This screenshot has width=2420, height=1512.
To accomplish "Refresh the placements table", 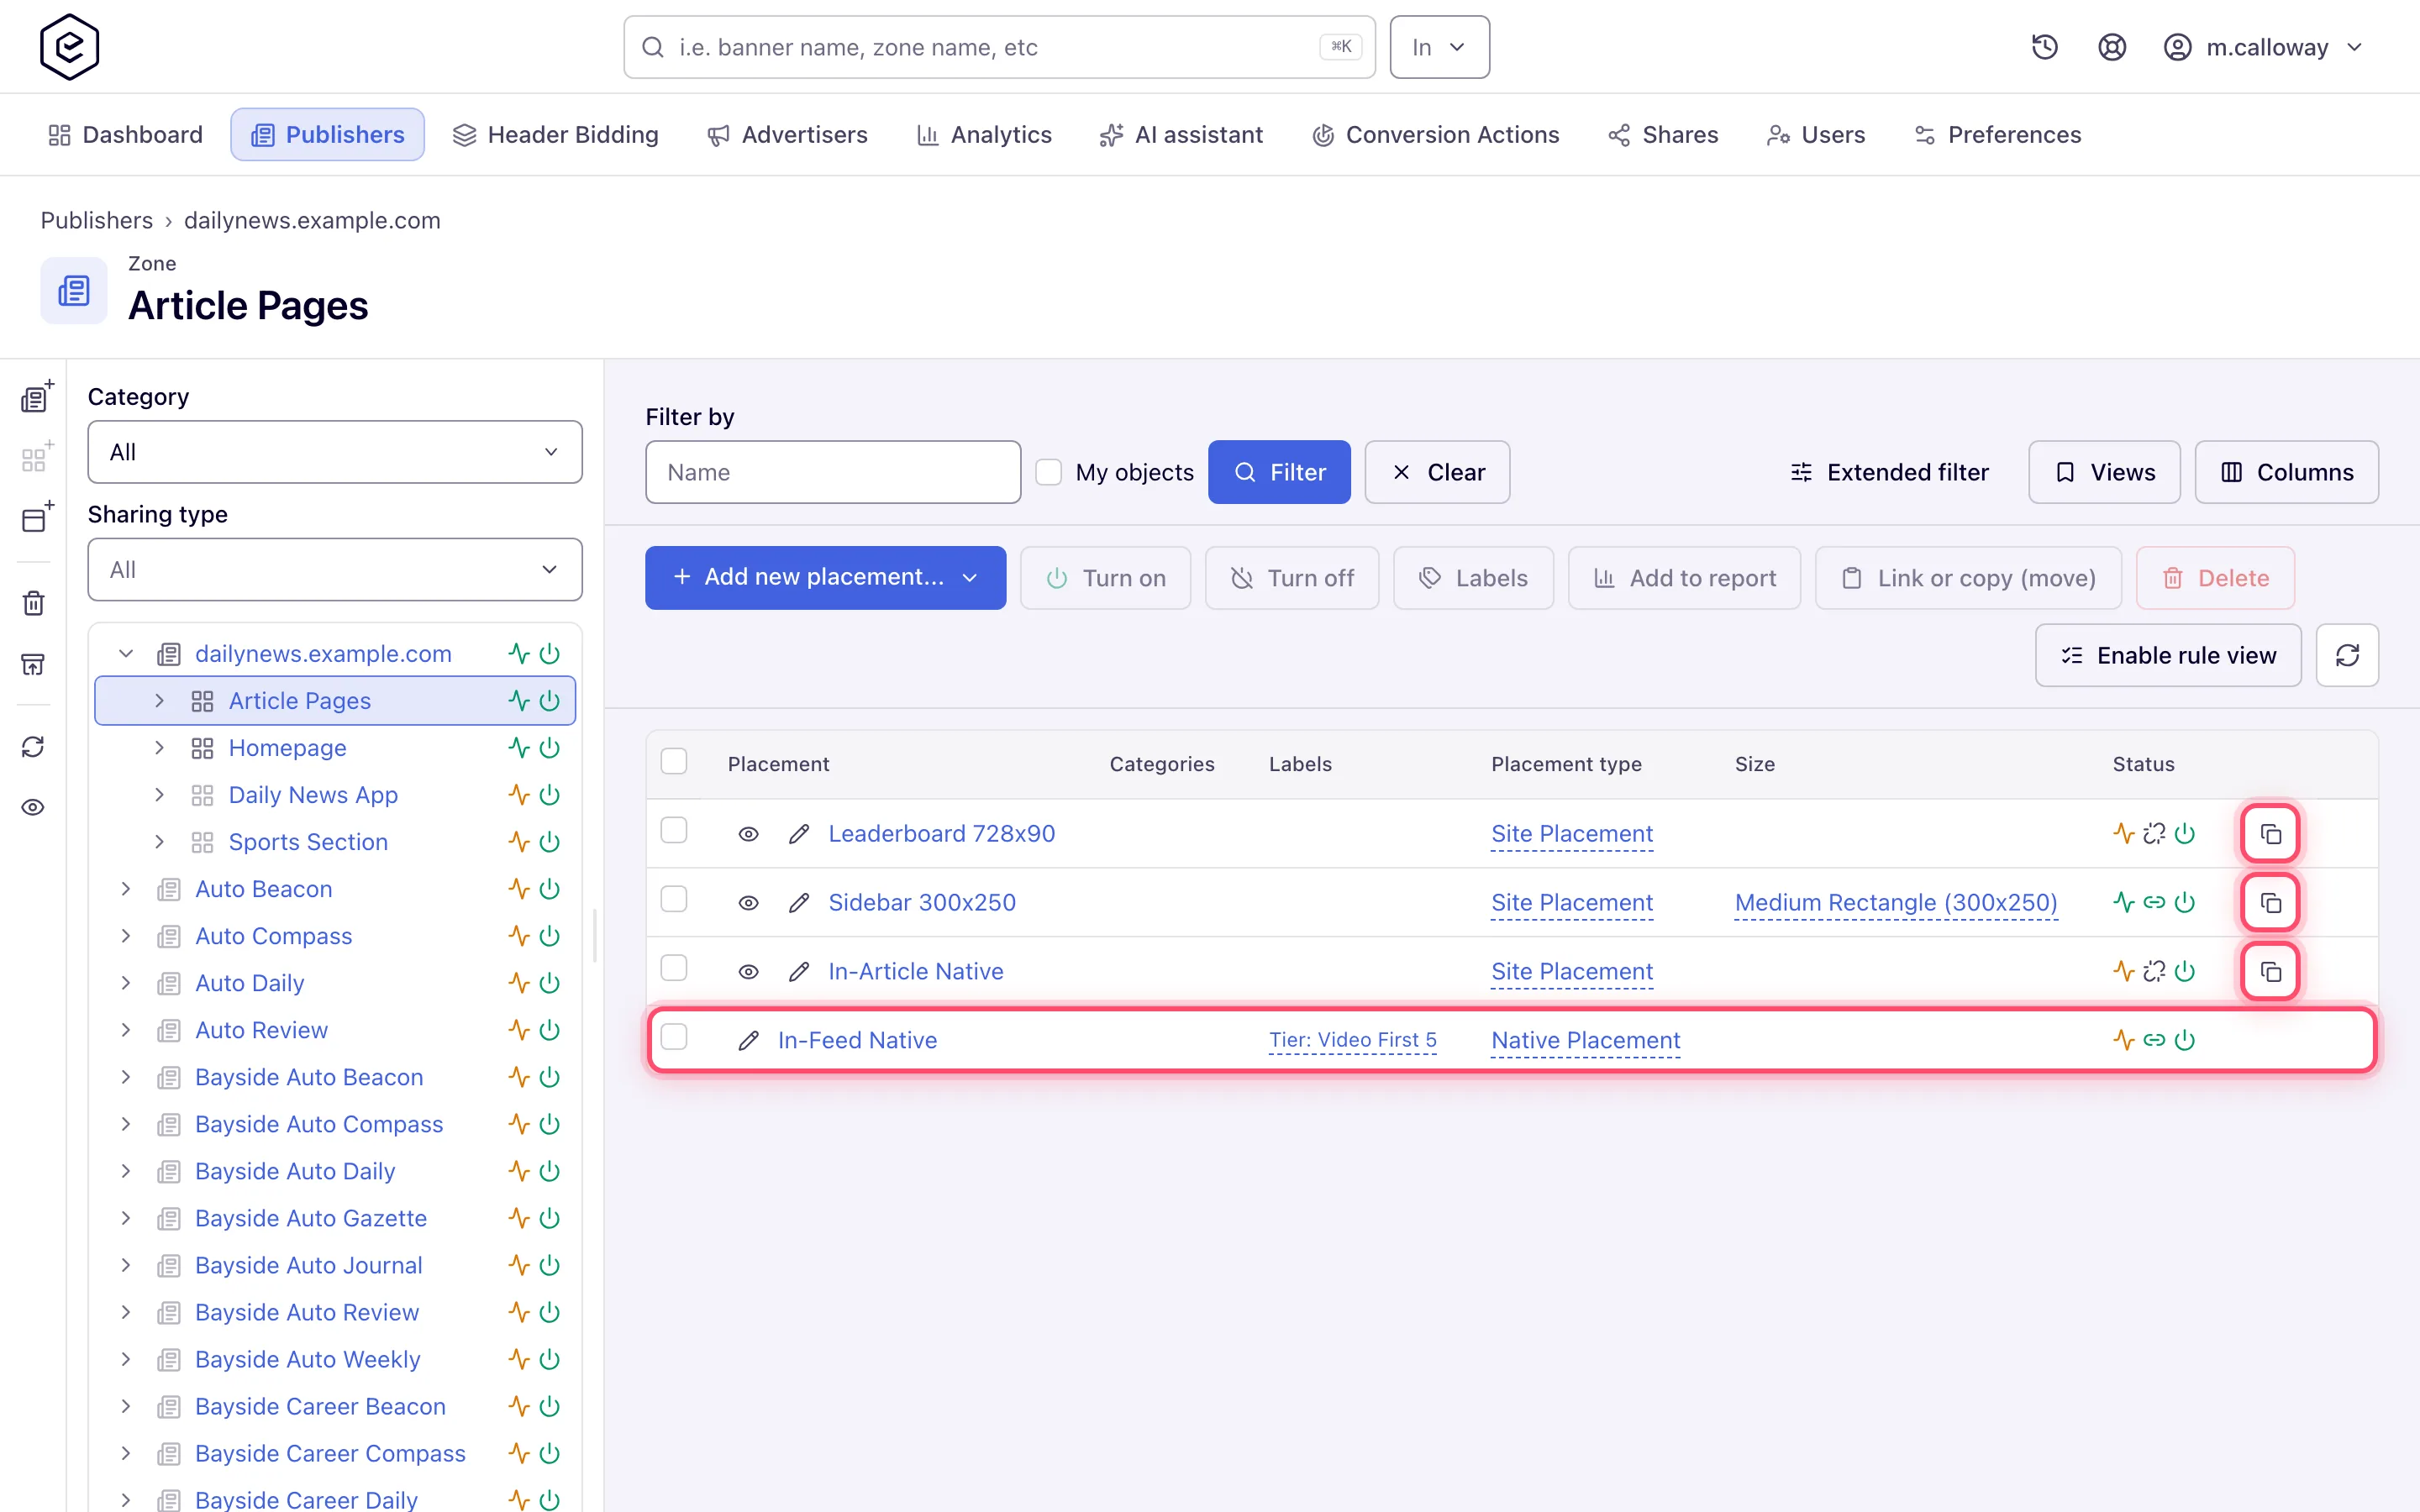I will [x=2347, y=655].
